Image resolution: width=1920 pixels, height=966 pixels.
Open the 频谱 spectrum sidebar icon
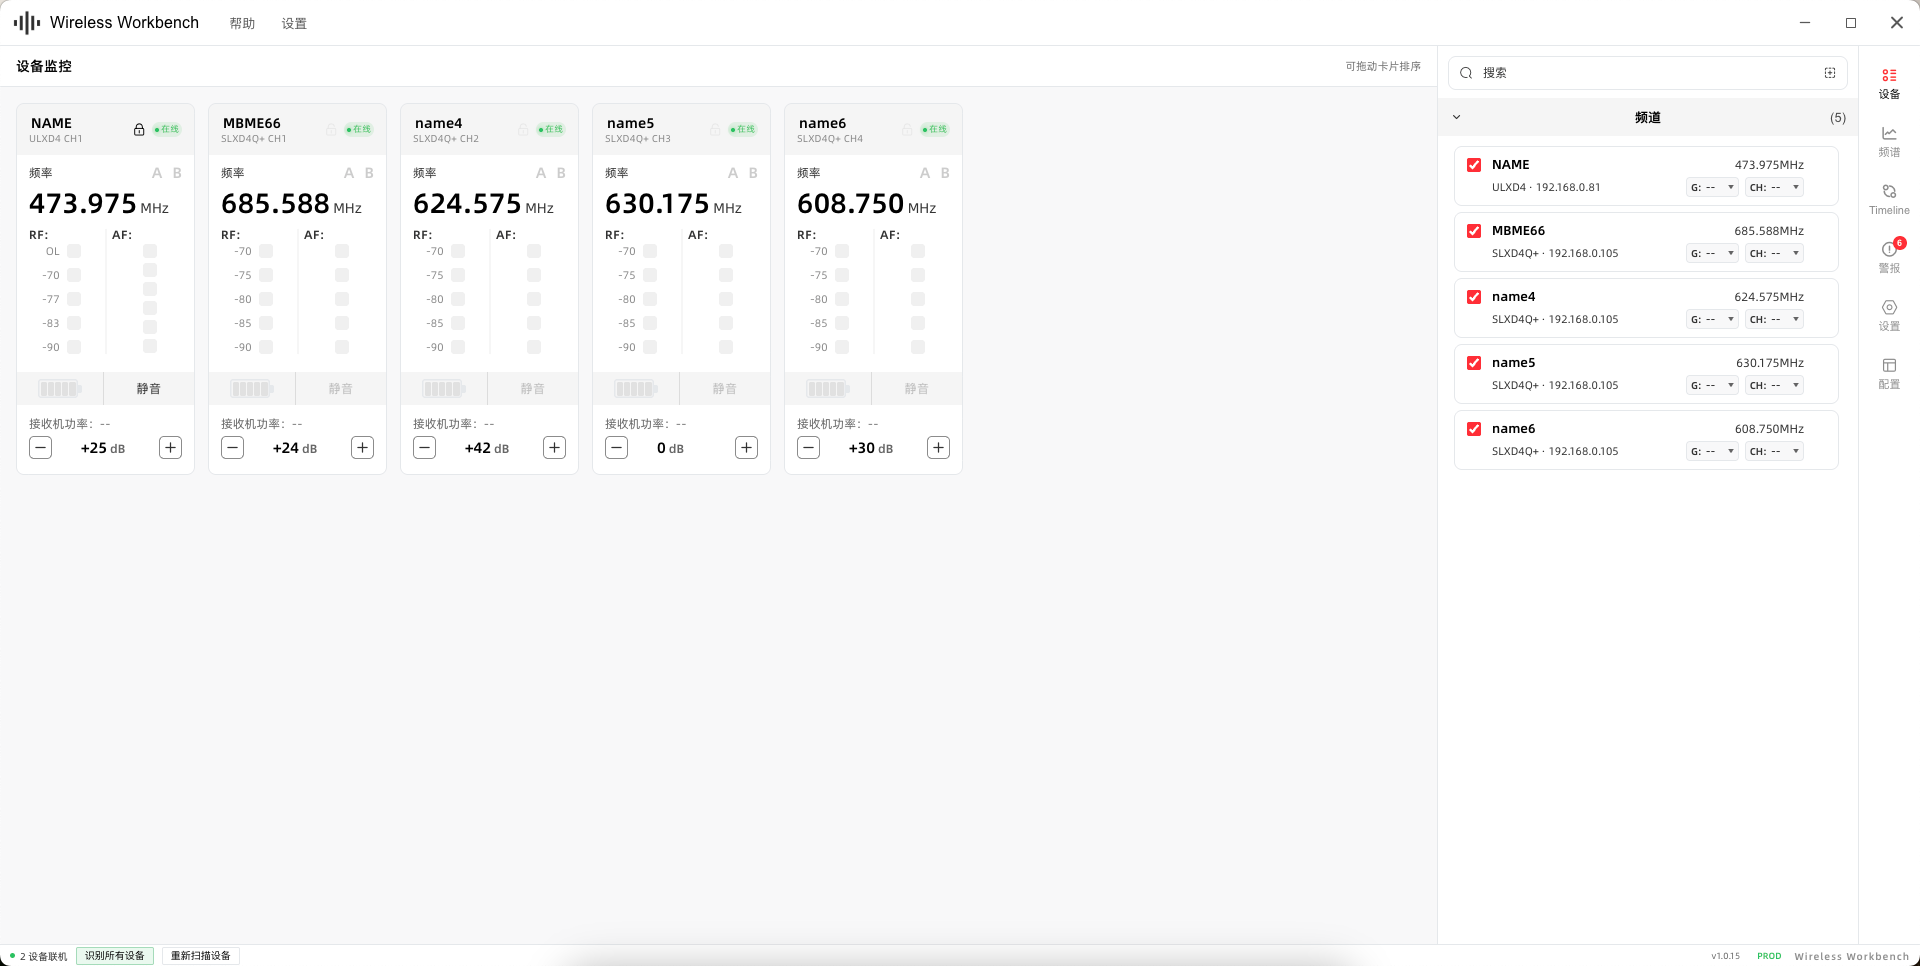point(1888,141)
